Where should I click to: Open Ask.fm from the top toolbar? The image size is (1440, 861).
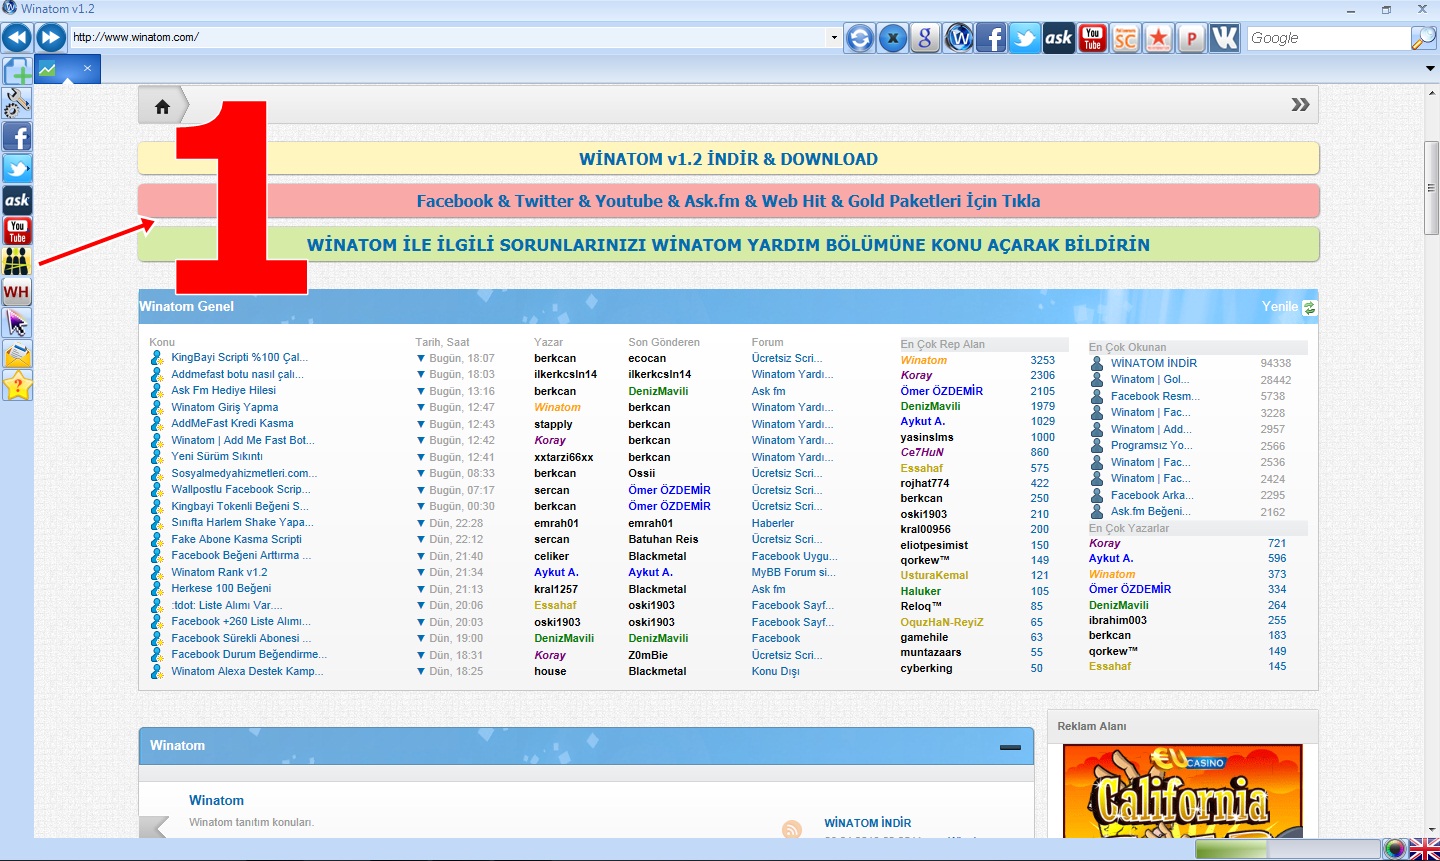(1058, 38)
